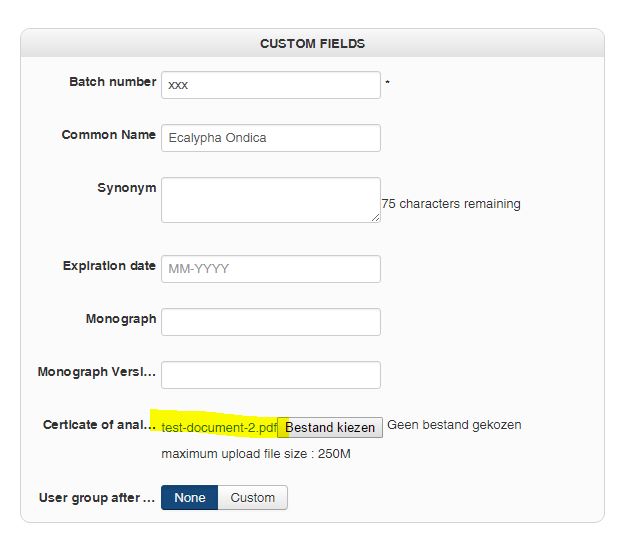Click the User group after label
This screenshot has width=629, height=554.
coord(97,497)
